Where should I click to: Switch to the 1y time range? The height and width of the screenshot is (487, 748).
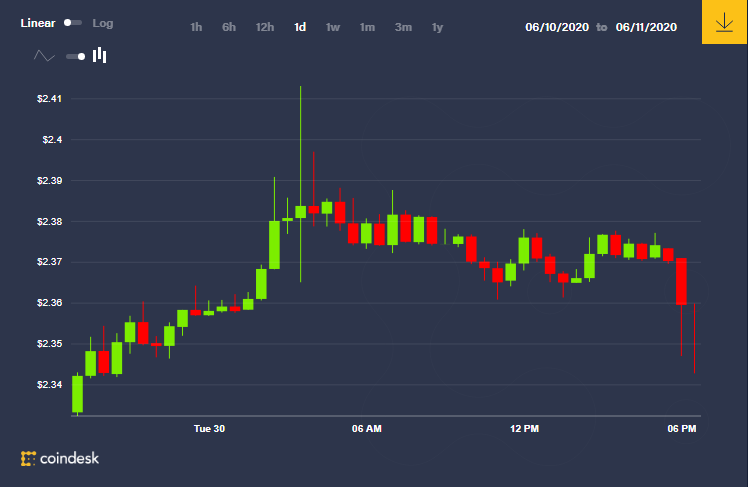click(437, 27)
